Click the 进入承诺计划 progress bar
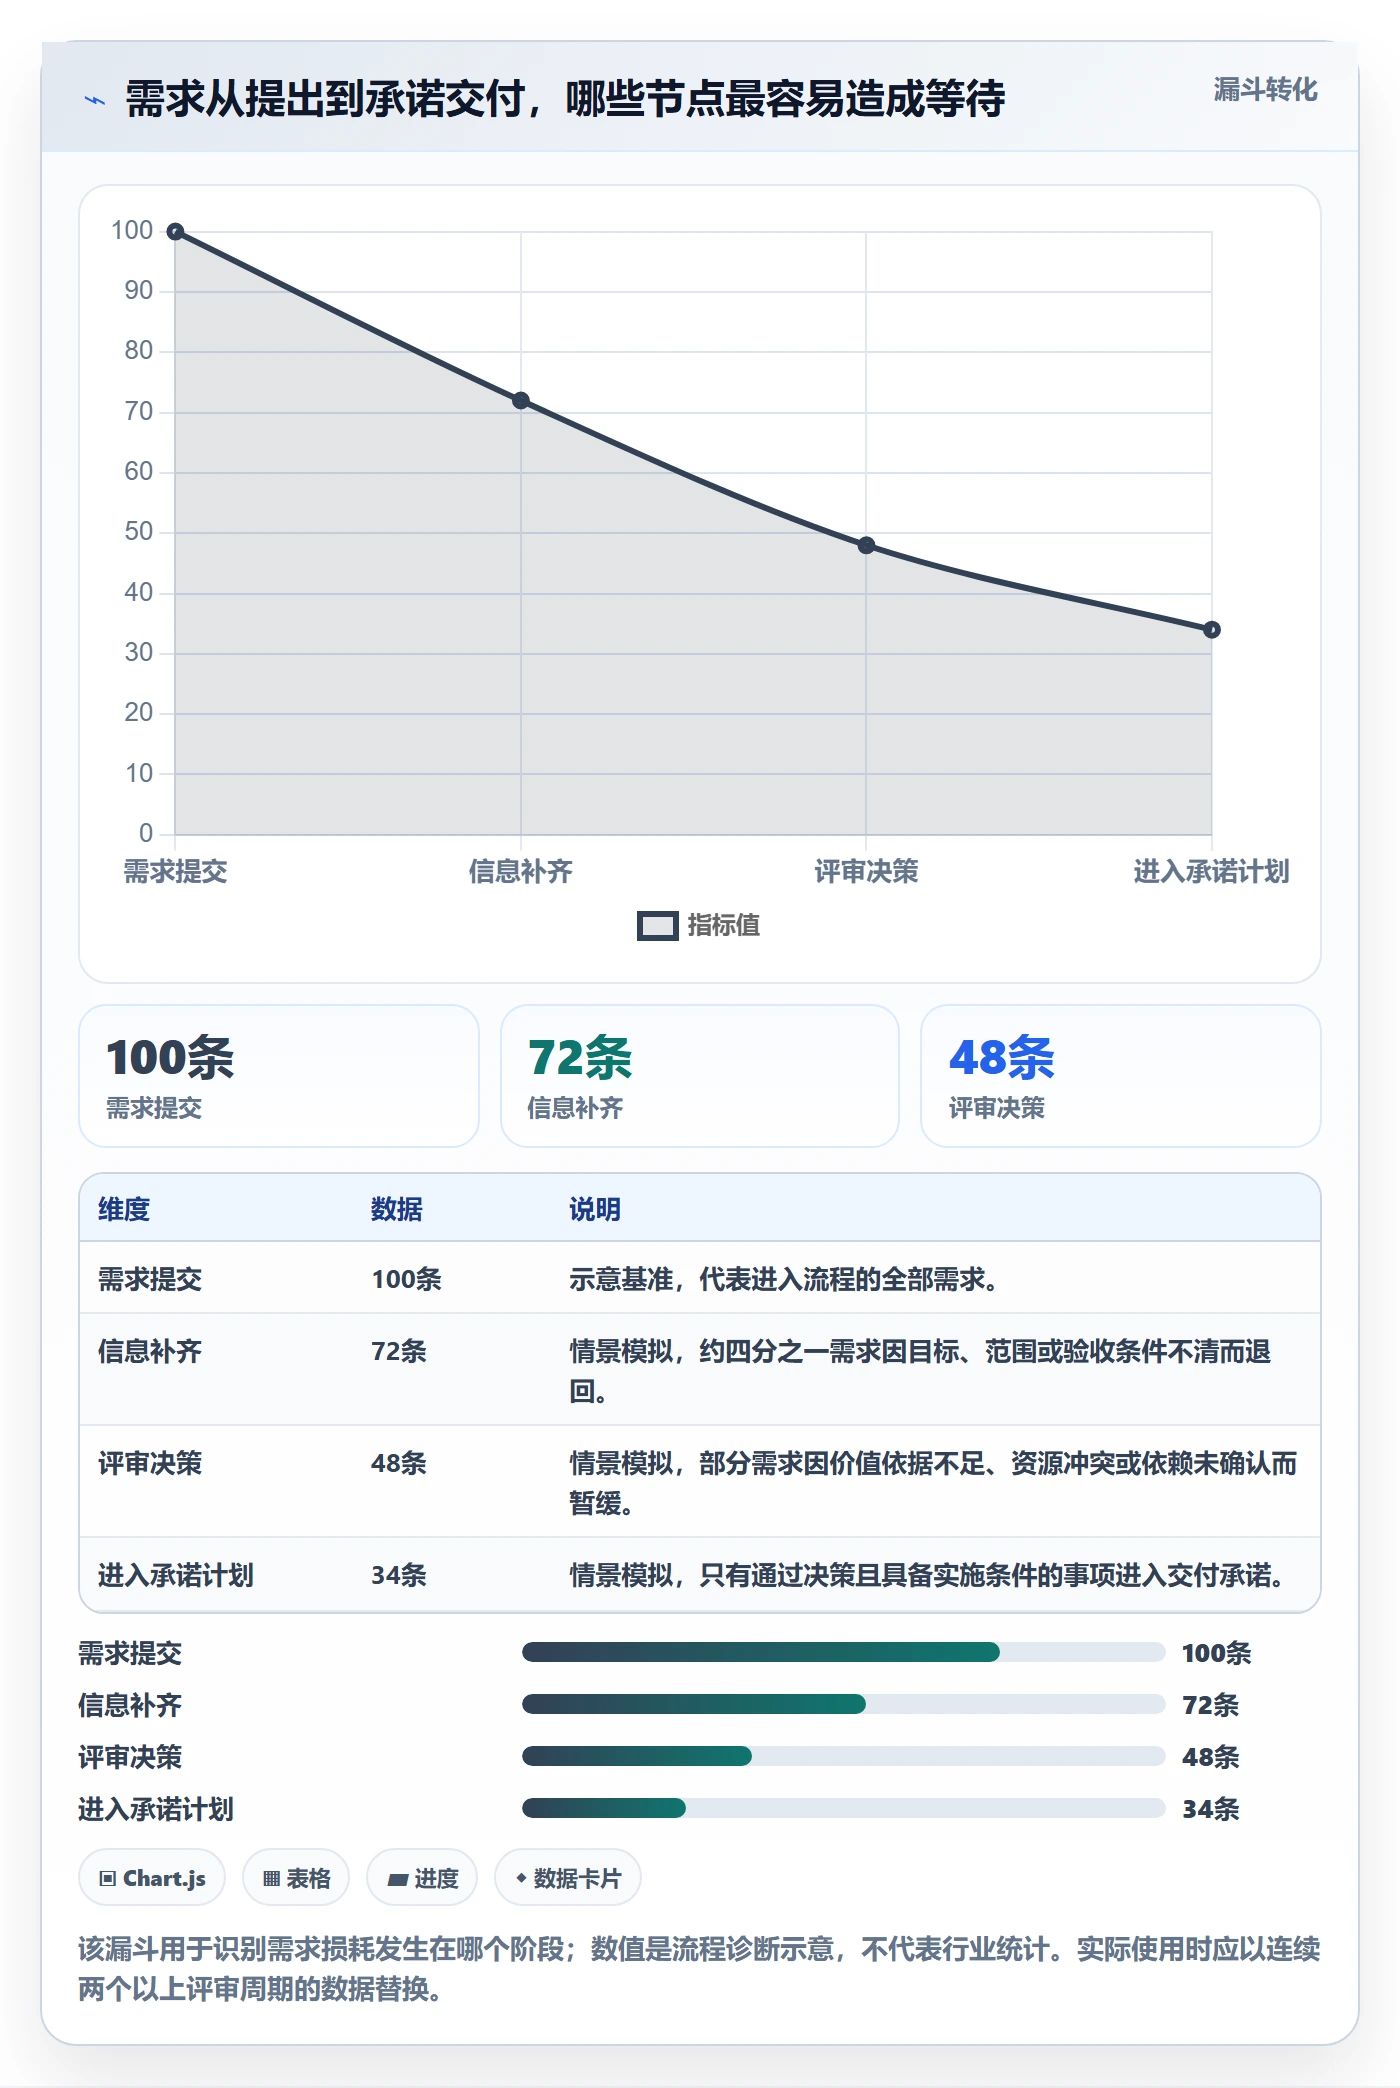This screenshot has height=2088, width=1400. (843, 1808)
